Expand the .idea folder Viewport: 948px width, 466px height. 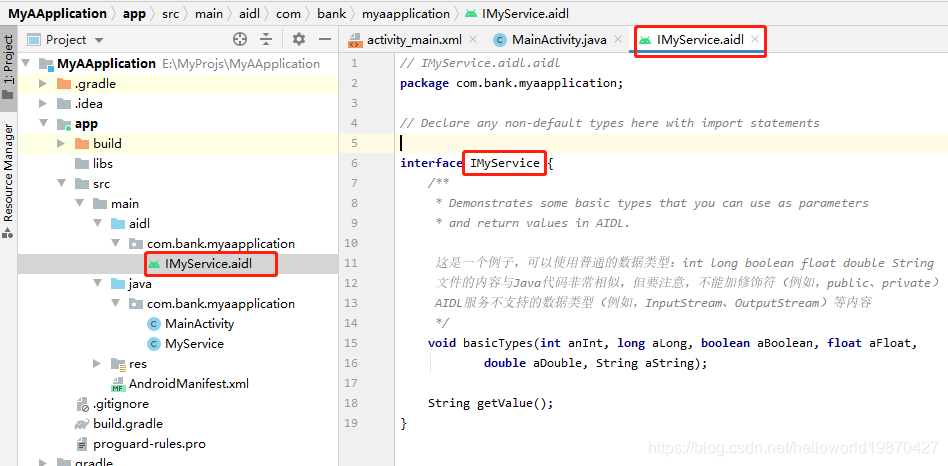click(43, 103)
